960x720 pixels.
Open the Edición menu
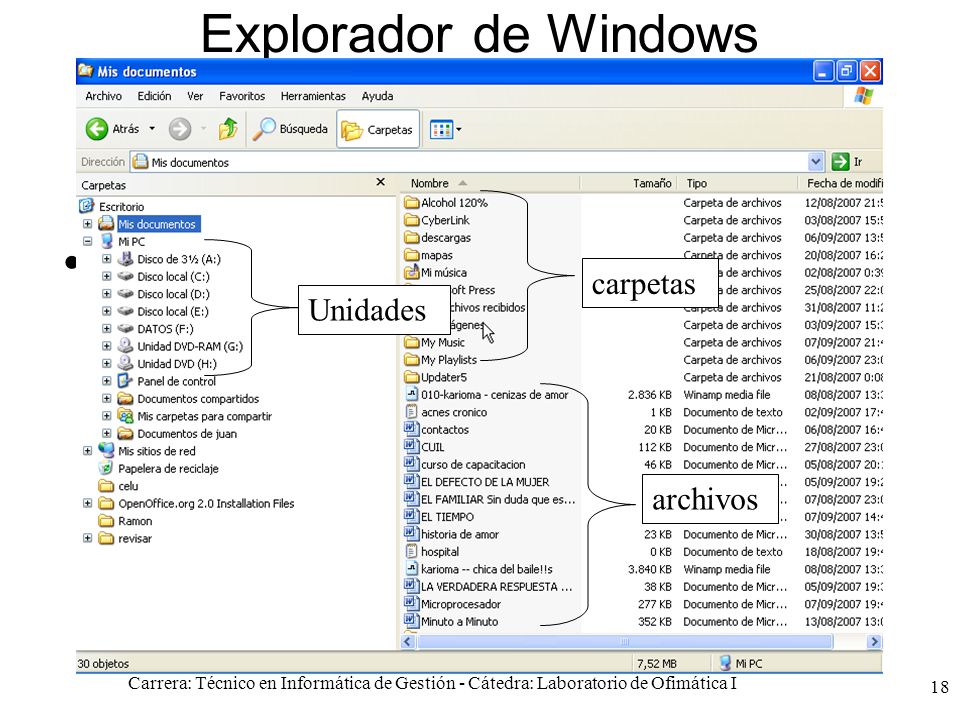pos(154,96)
